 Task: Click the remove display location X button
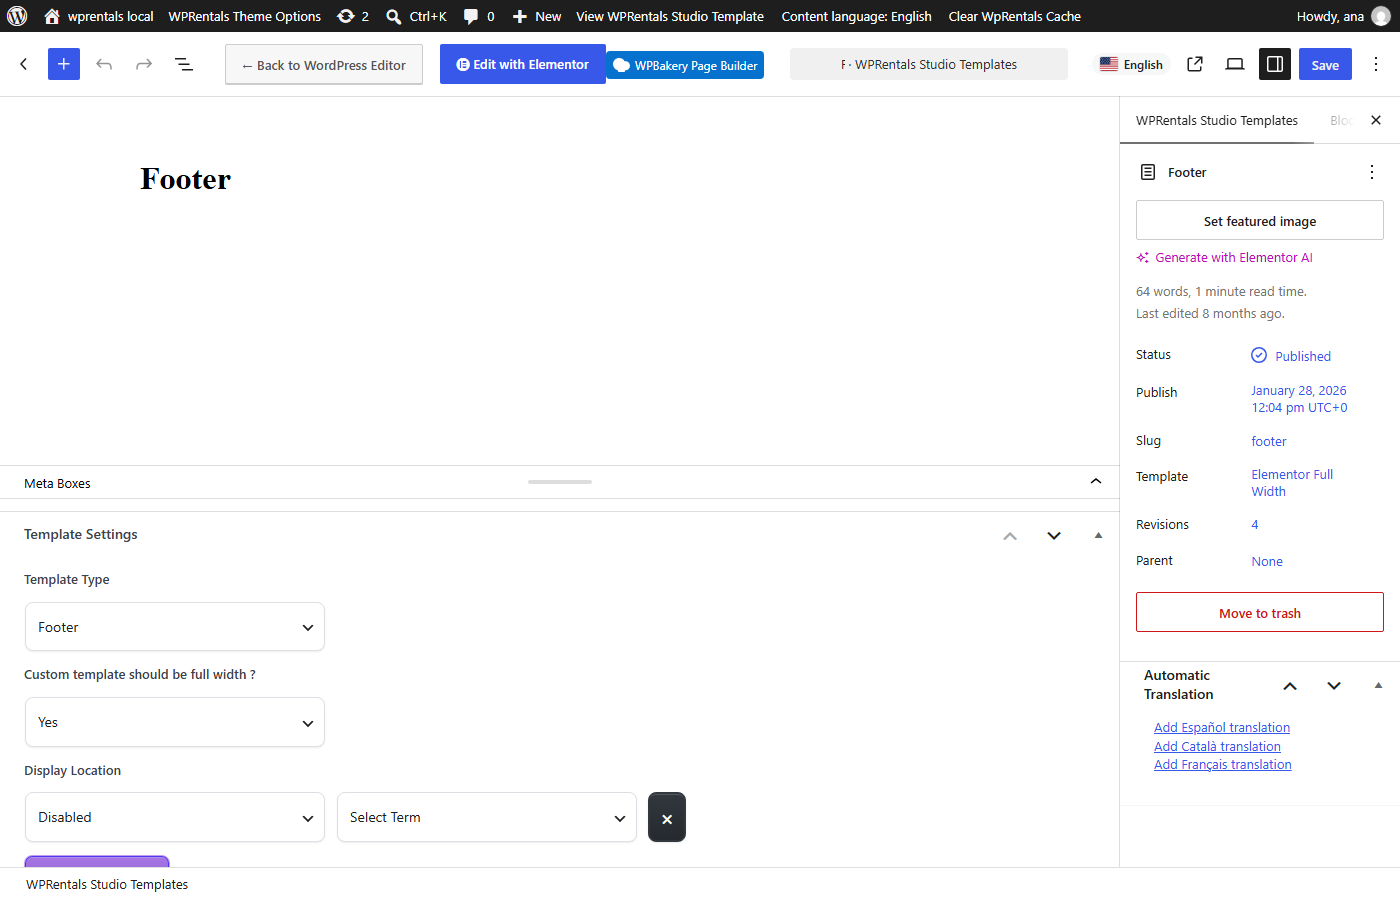pyautogui.click(x=667, y=817)
